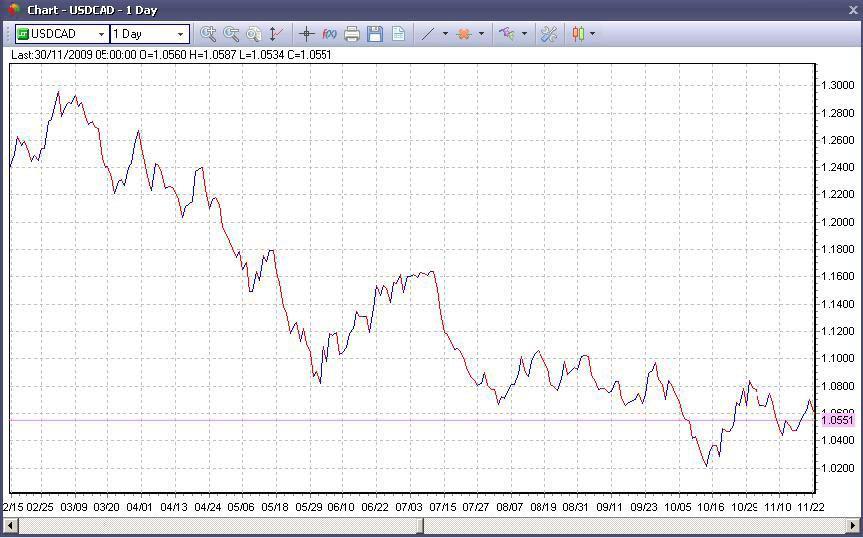Open the document template icon
Image resolution: width=863 pixels, height=538 pixels.
tap(398, 34)
